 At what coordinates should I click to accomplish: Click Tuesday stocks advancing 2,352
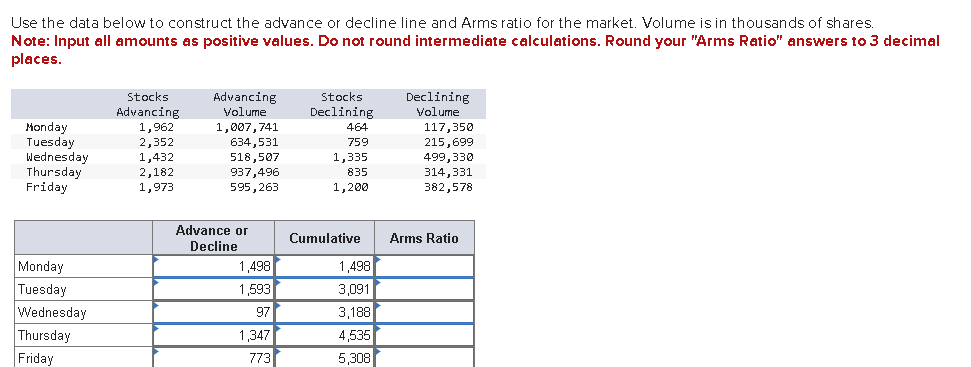coord(156,142)
